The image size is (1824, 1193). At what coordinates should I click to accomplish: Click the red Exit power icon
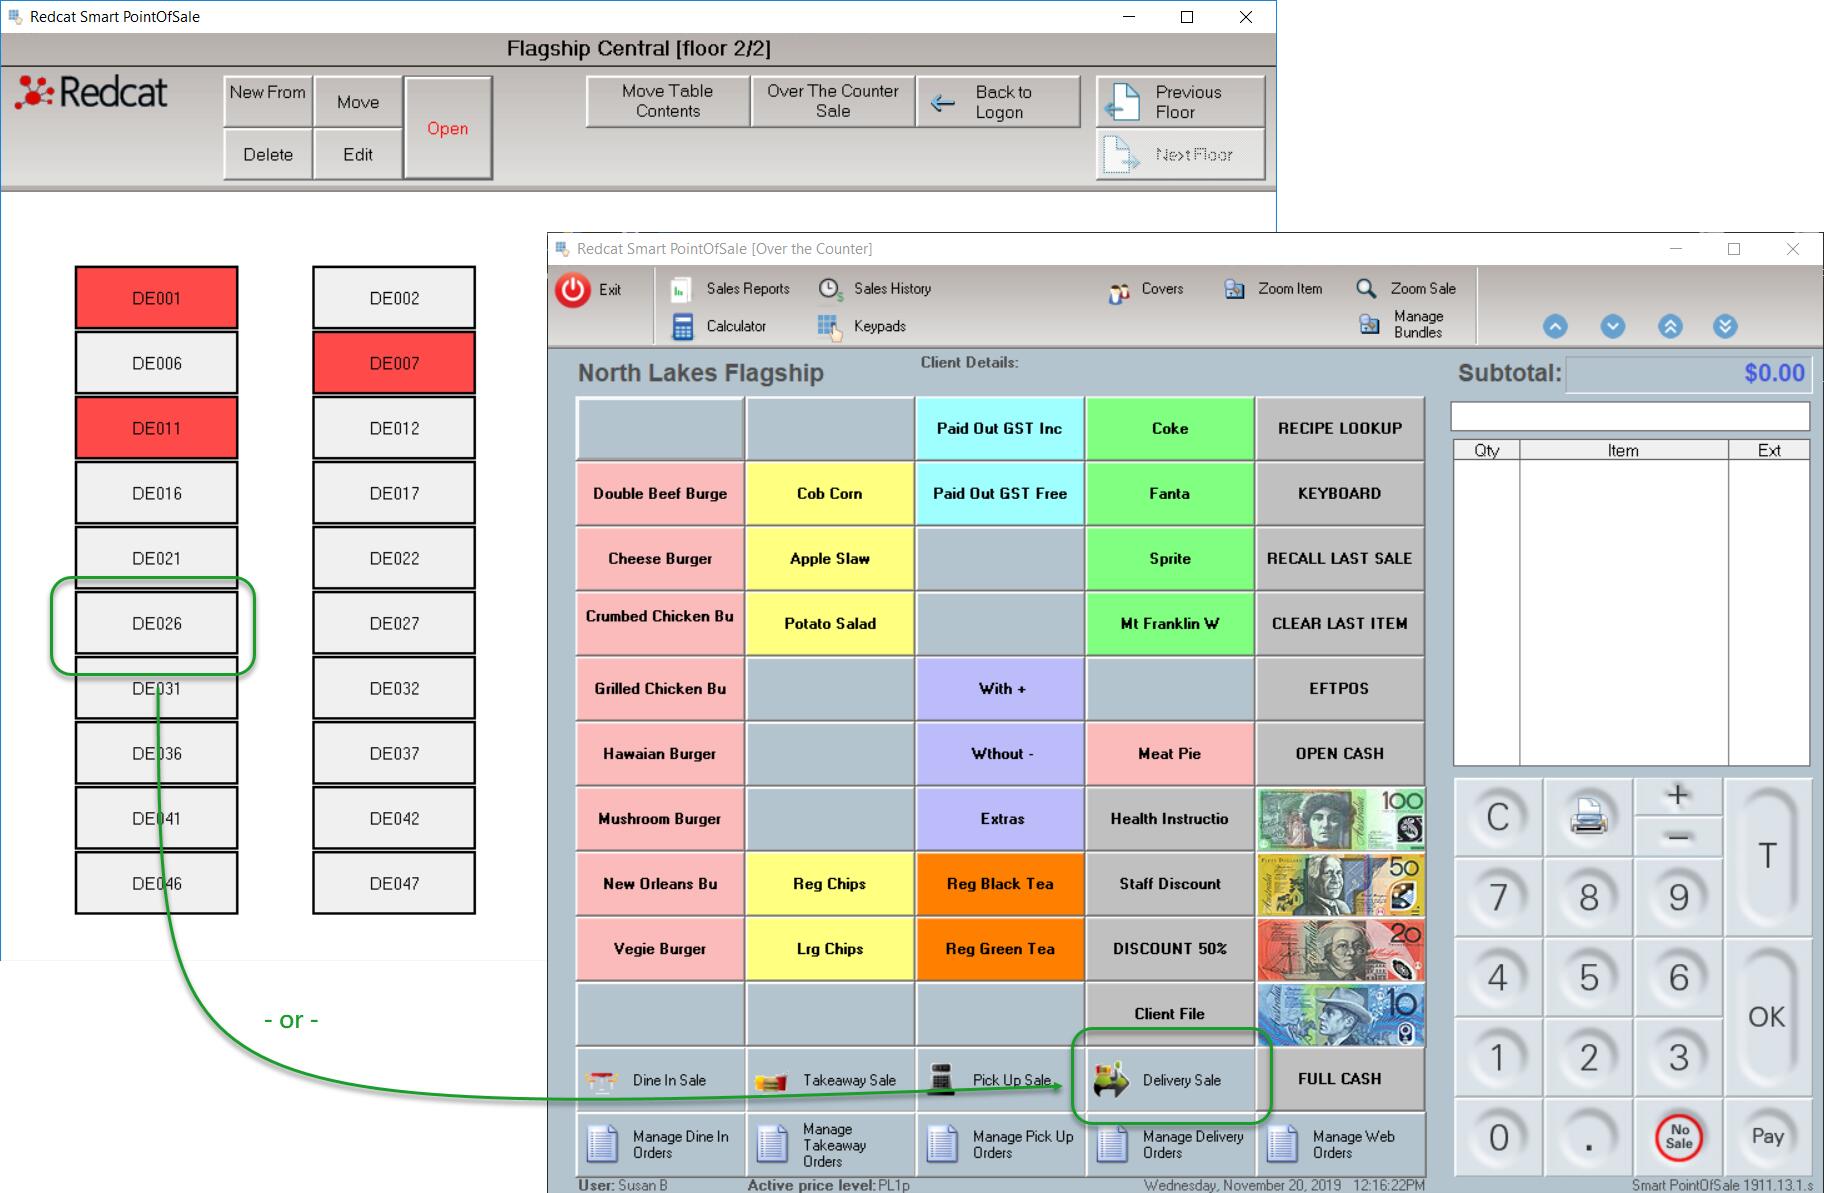[573, 290]
